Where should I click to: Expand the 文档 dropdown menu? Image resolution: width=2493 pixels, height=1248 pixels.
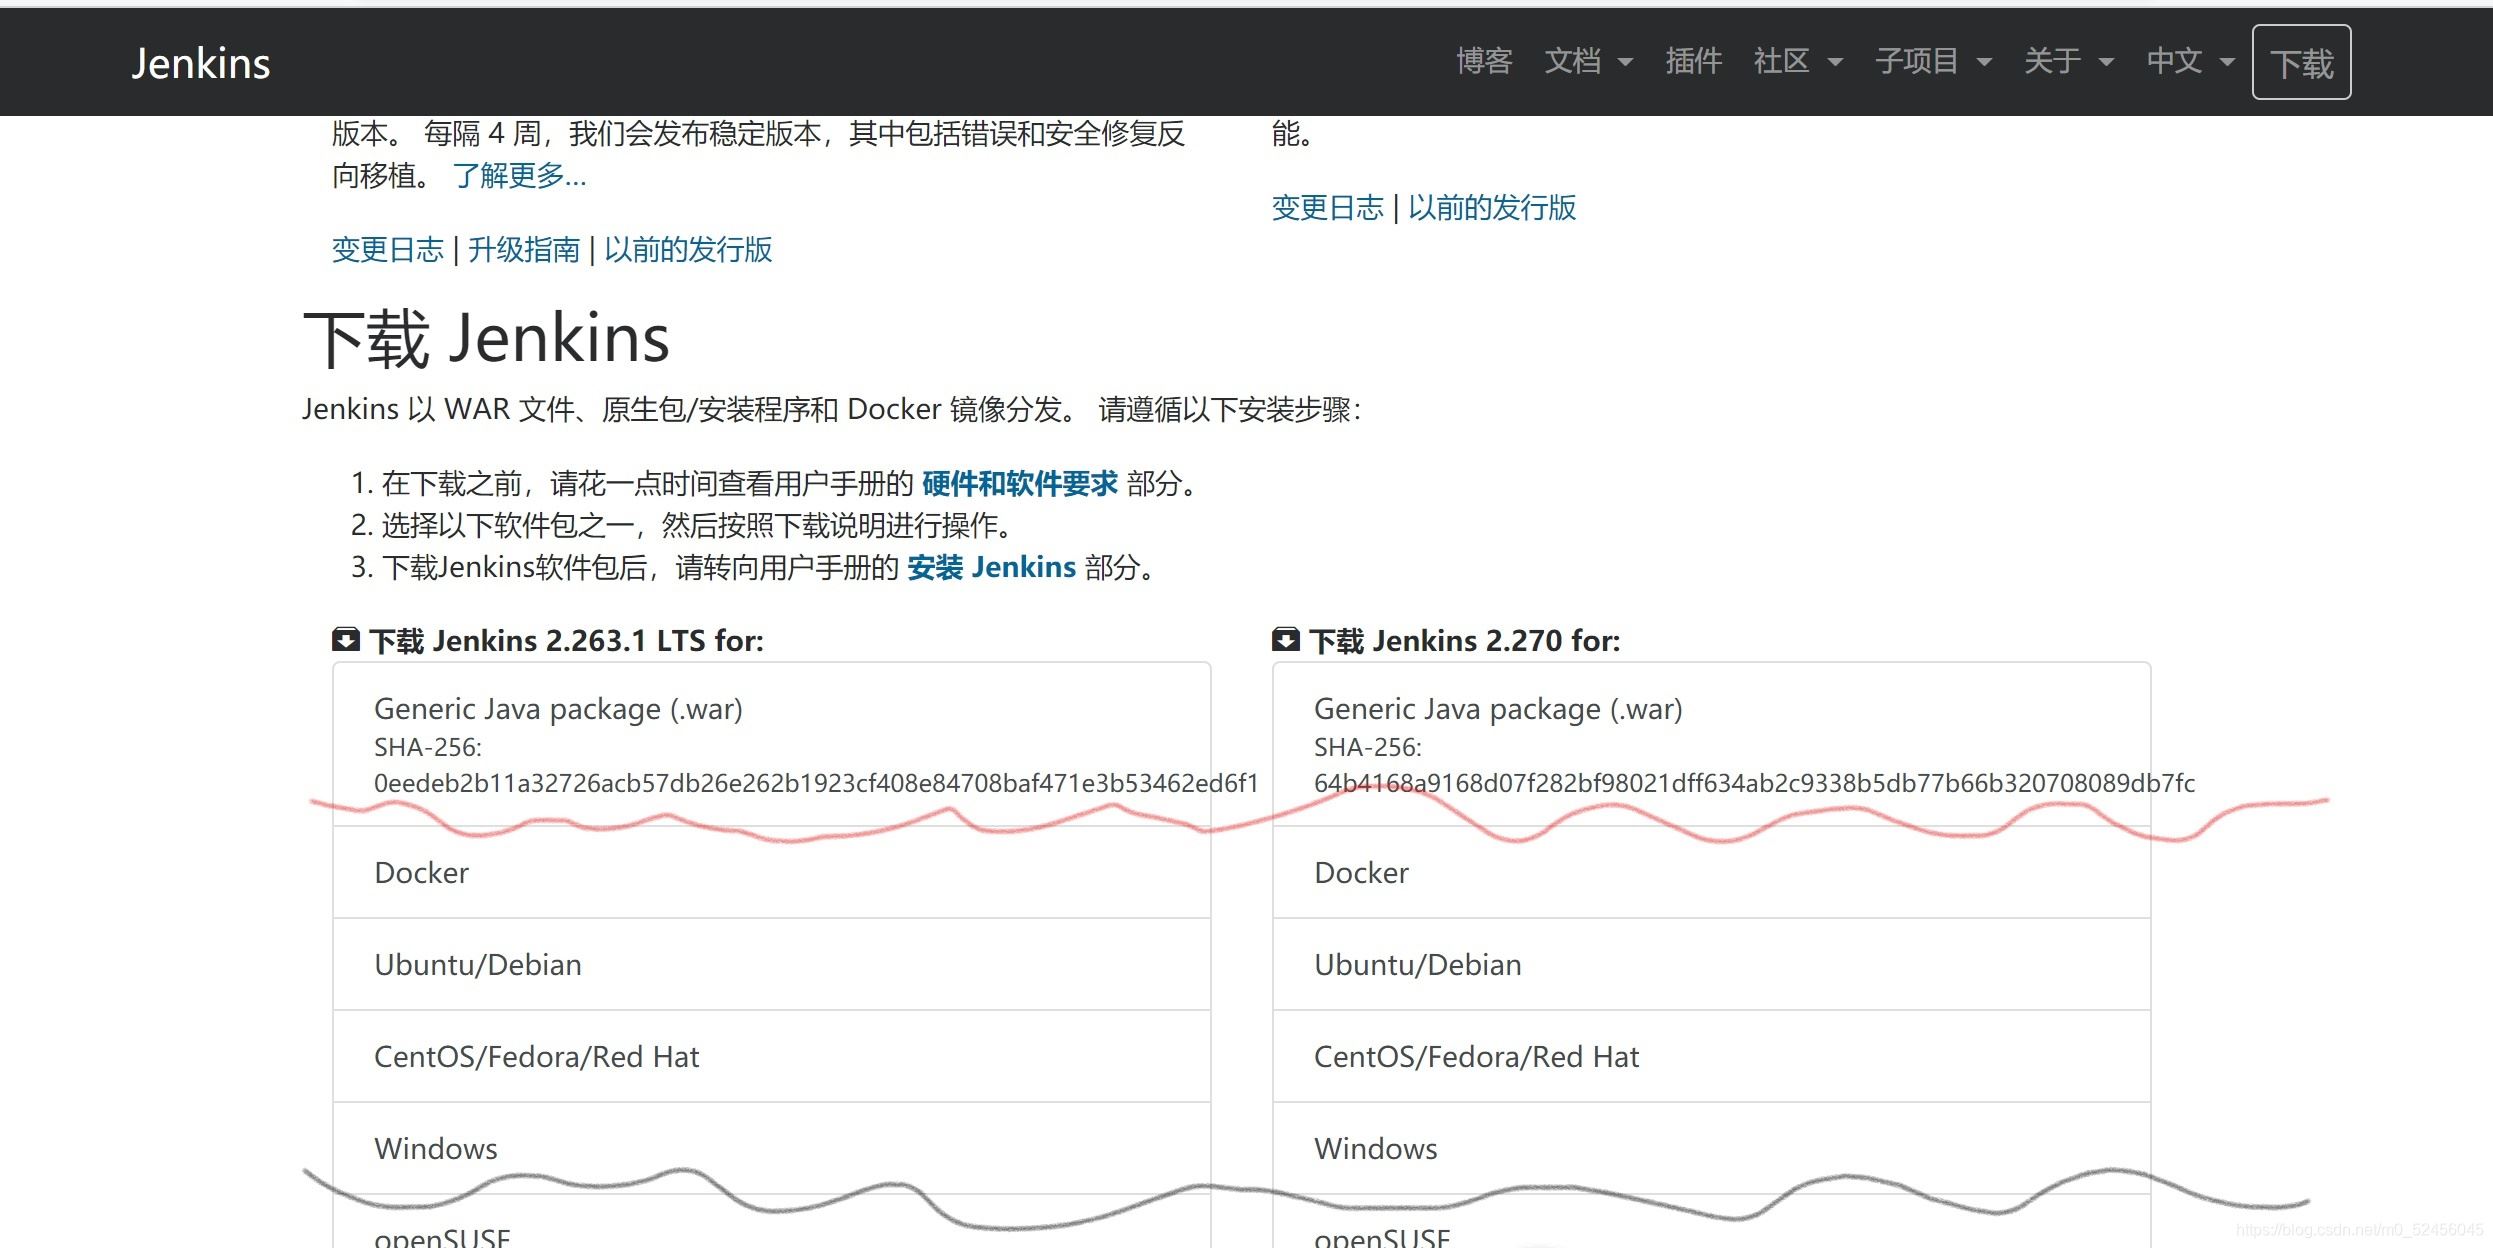pos(1588,61)
